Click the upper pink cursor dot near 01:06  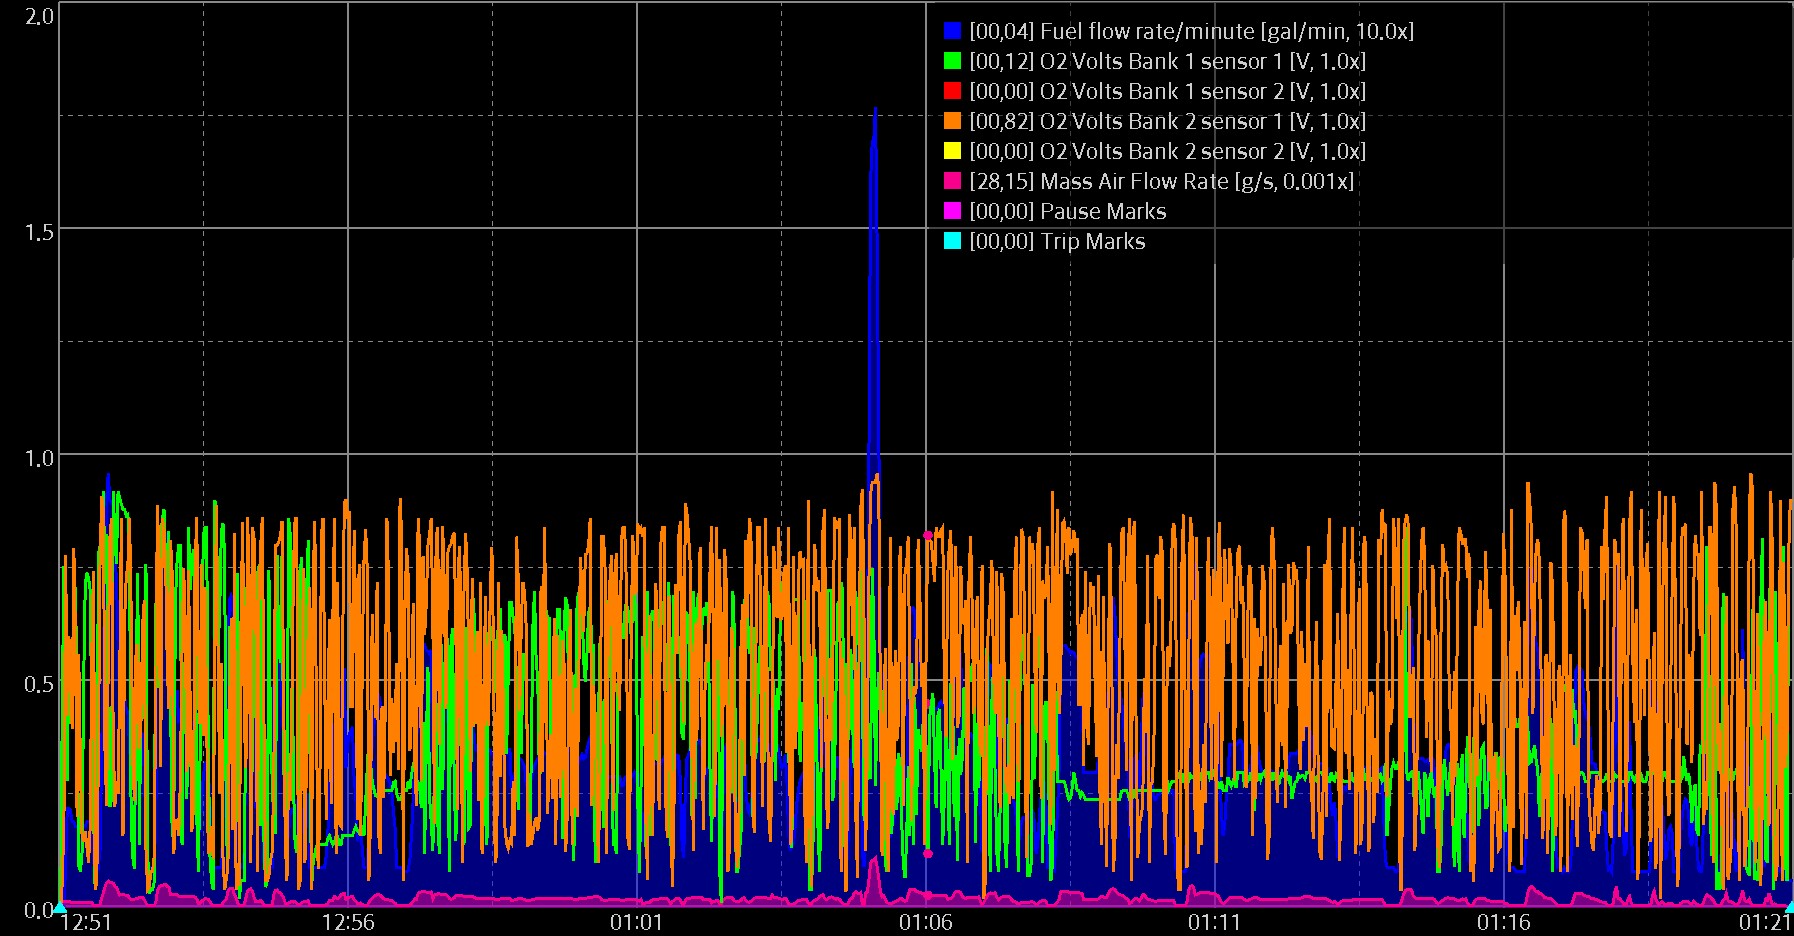coord(928,536)
